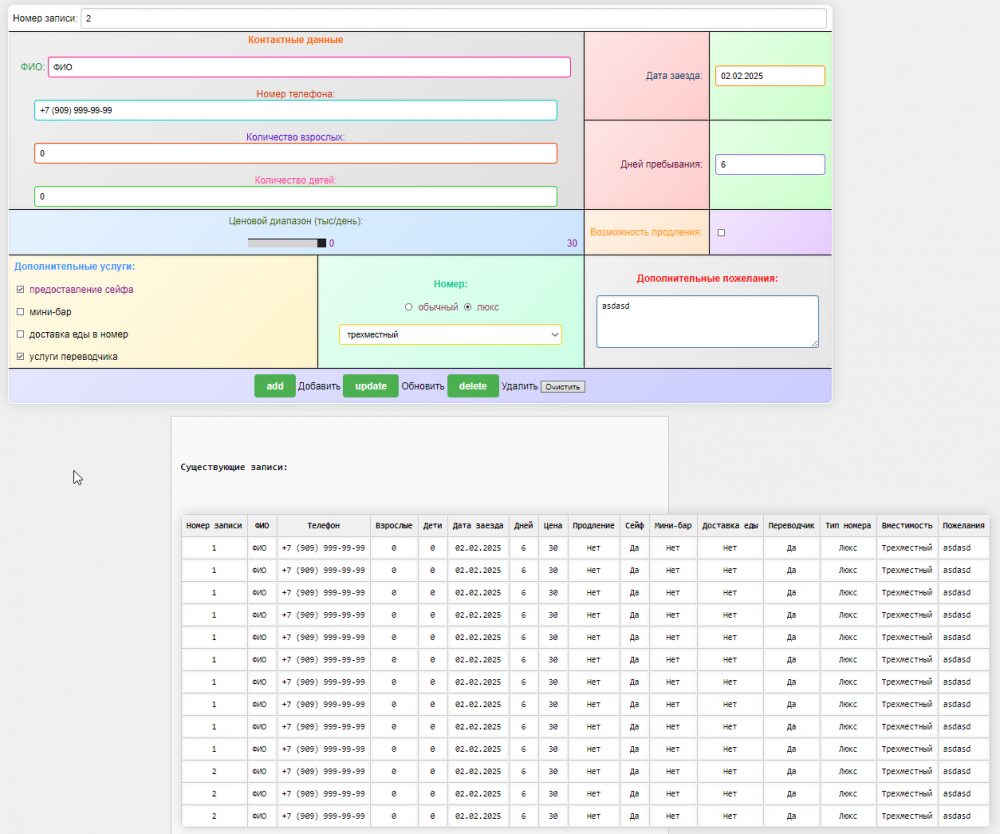Check the доставка еды в номер option

pyautogui.click(x=21, y=334)
